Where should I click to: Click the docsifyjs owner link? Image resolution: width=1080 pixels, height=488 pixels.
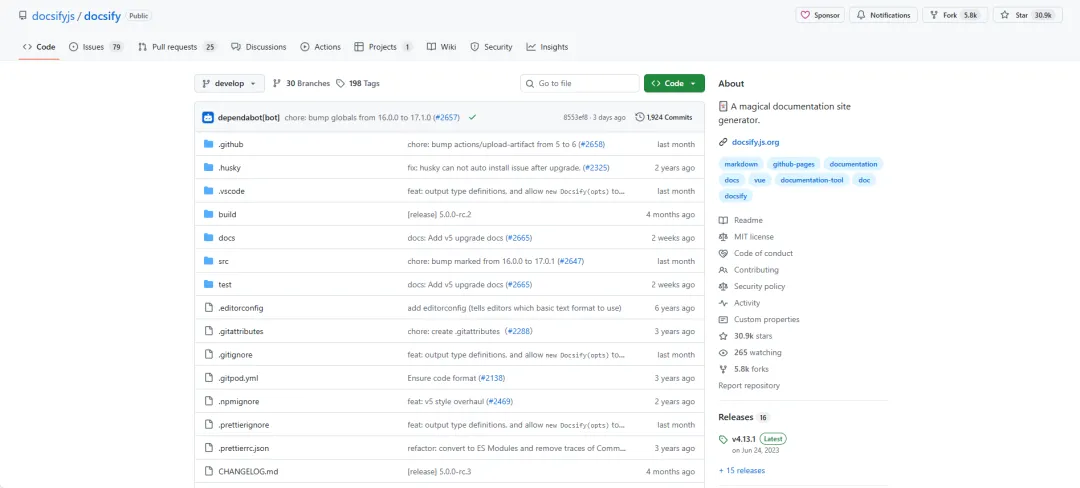(x=53, y=15)
